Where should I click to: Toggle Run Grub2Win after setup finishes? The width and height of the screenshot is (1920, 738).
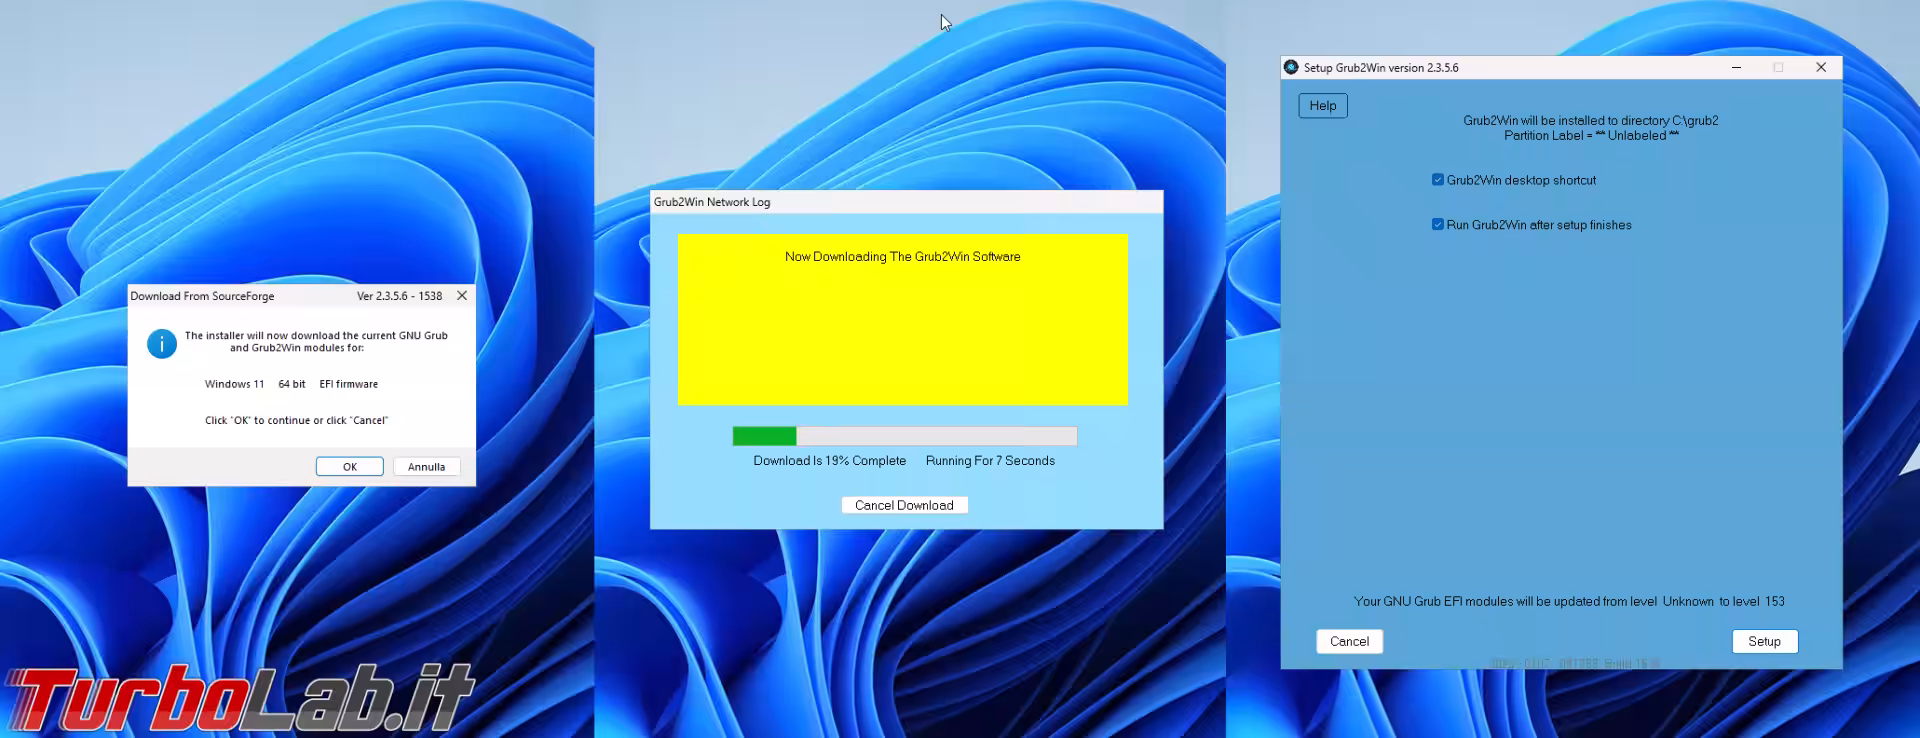click(1438, 225)
